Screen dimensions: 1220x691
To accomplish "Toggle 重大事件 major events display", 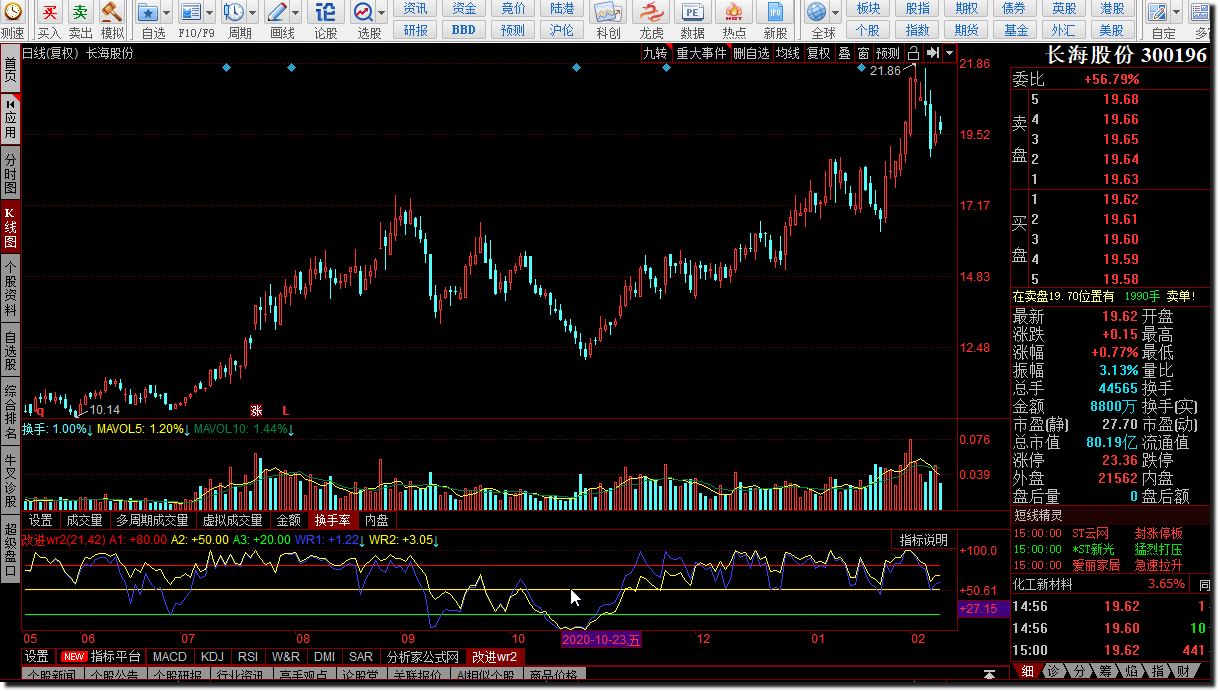I will coord(701,53).
